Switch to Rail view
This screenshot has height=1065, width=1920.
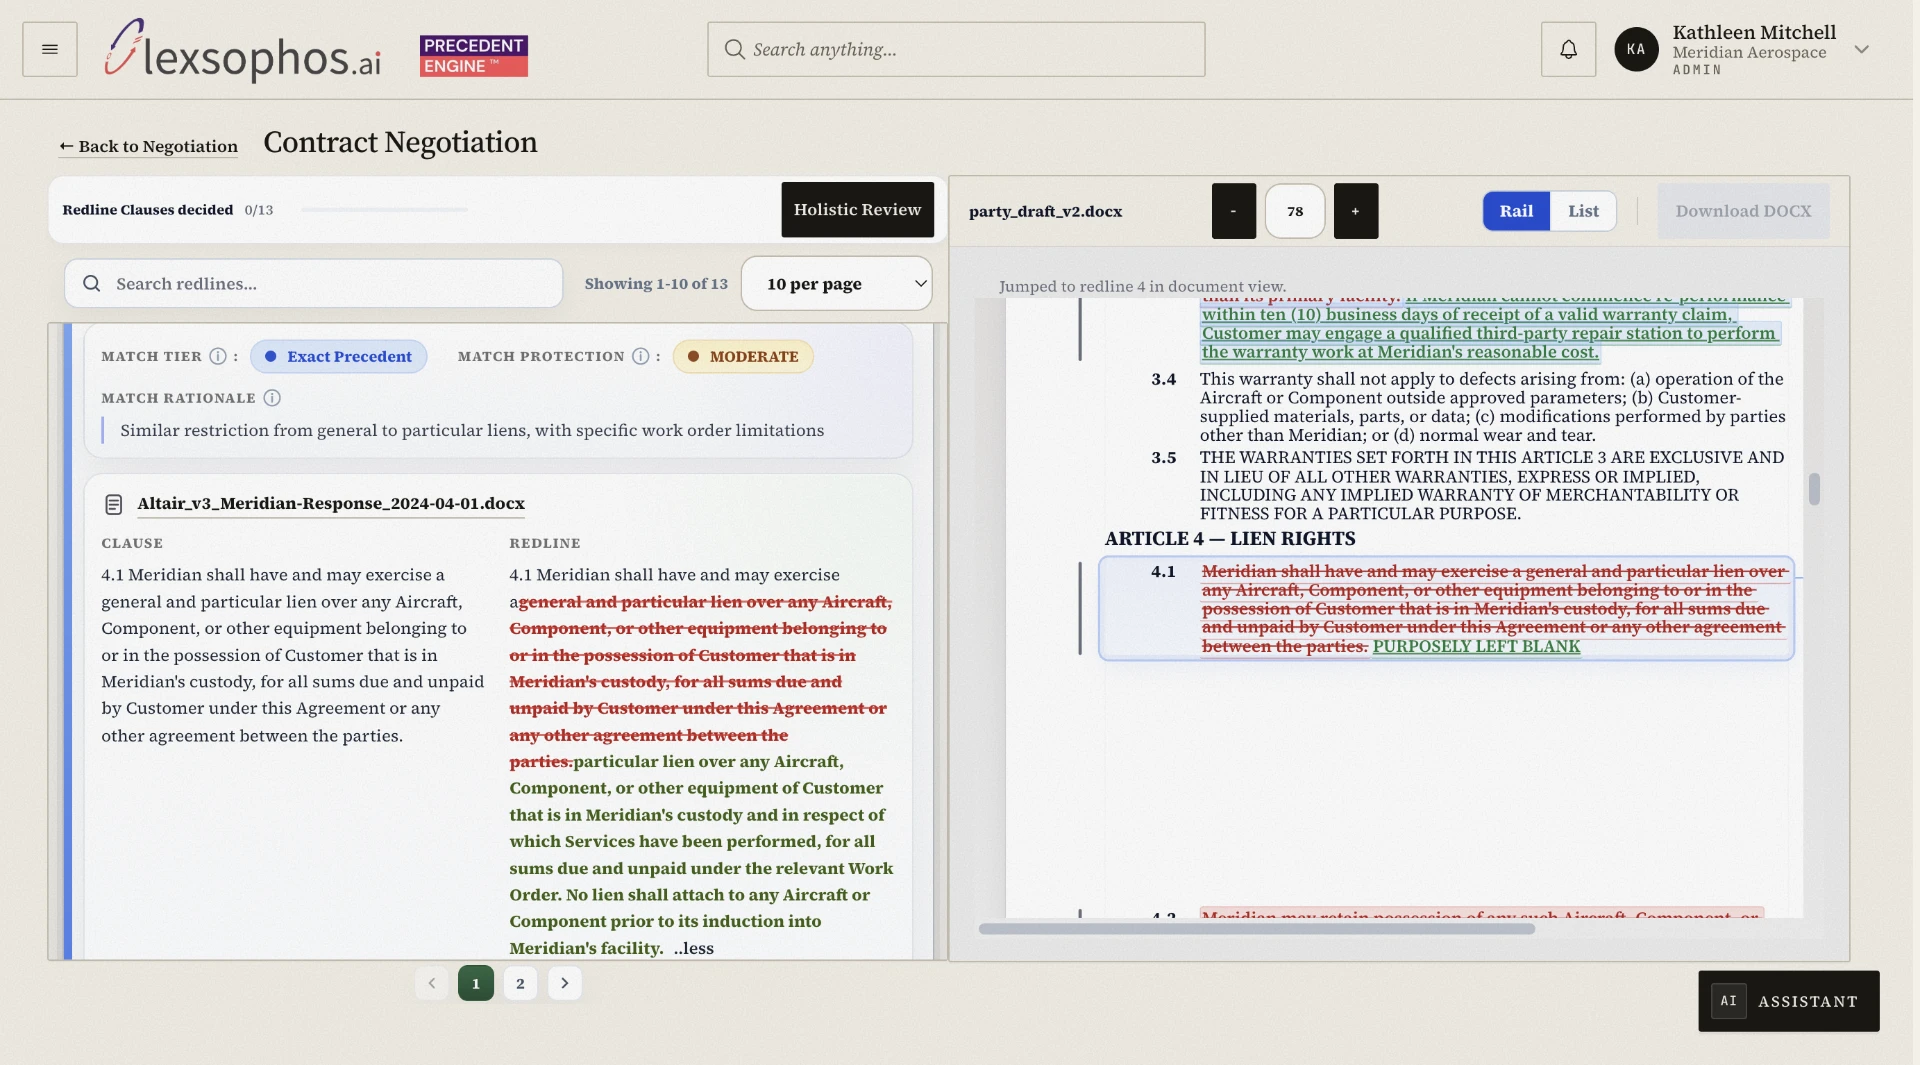pos(1516,211)
